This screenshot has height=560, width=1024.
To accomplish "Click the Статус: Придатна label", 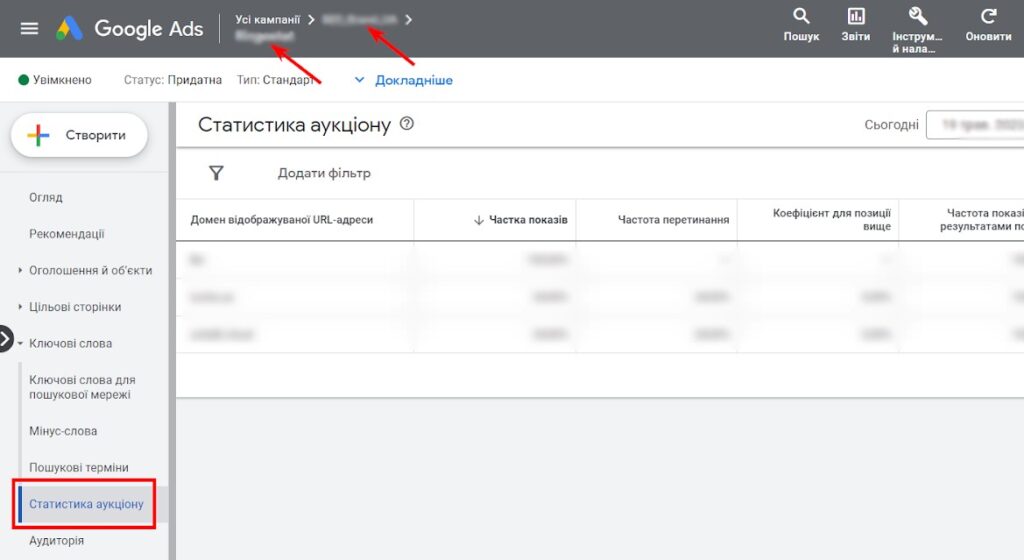I will click(x=173, y=80).
